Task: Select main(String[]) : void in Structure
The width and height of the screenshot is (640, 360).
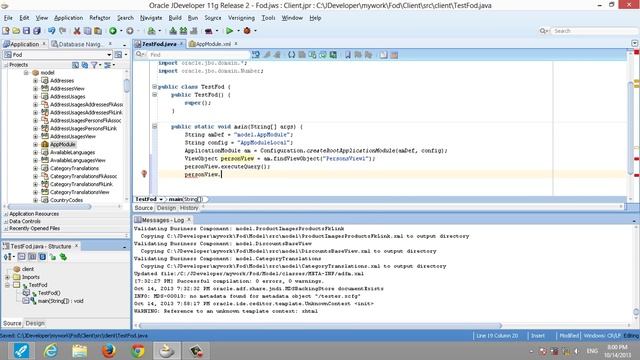Action: [60, 301]
